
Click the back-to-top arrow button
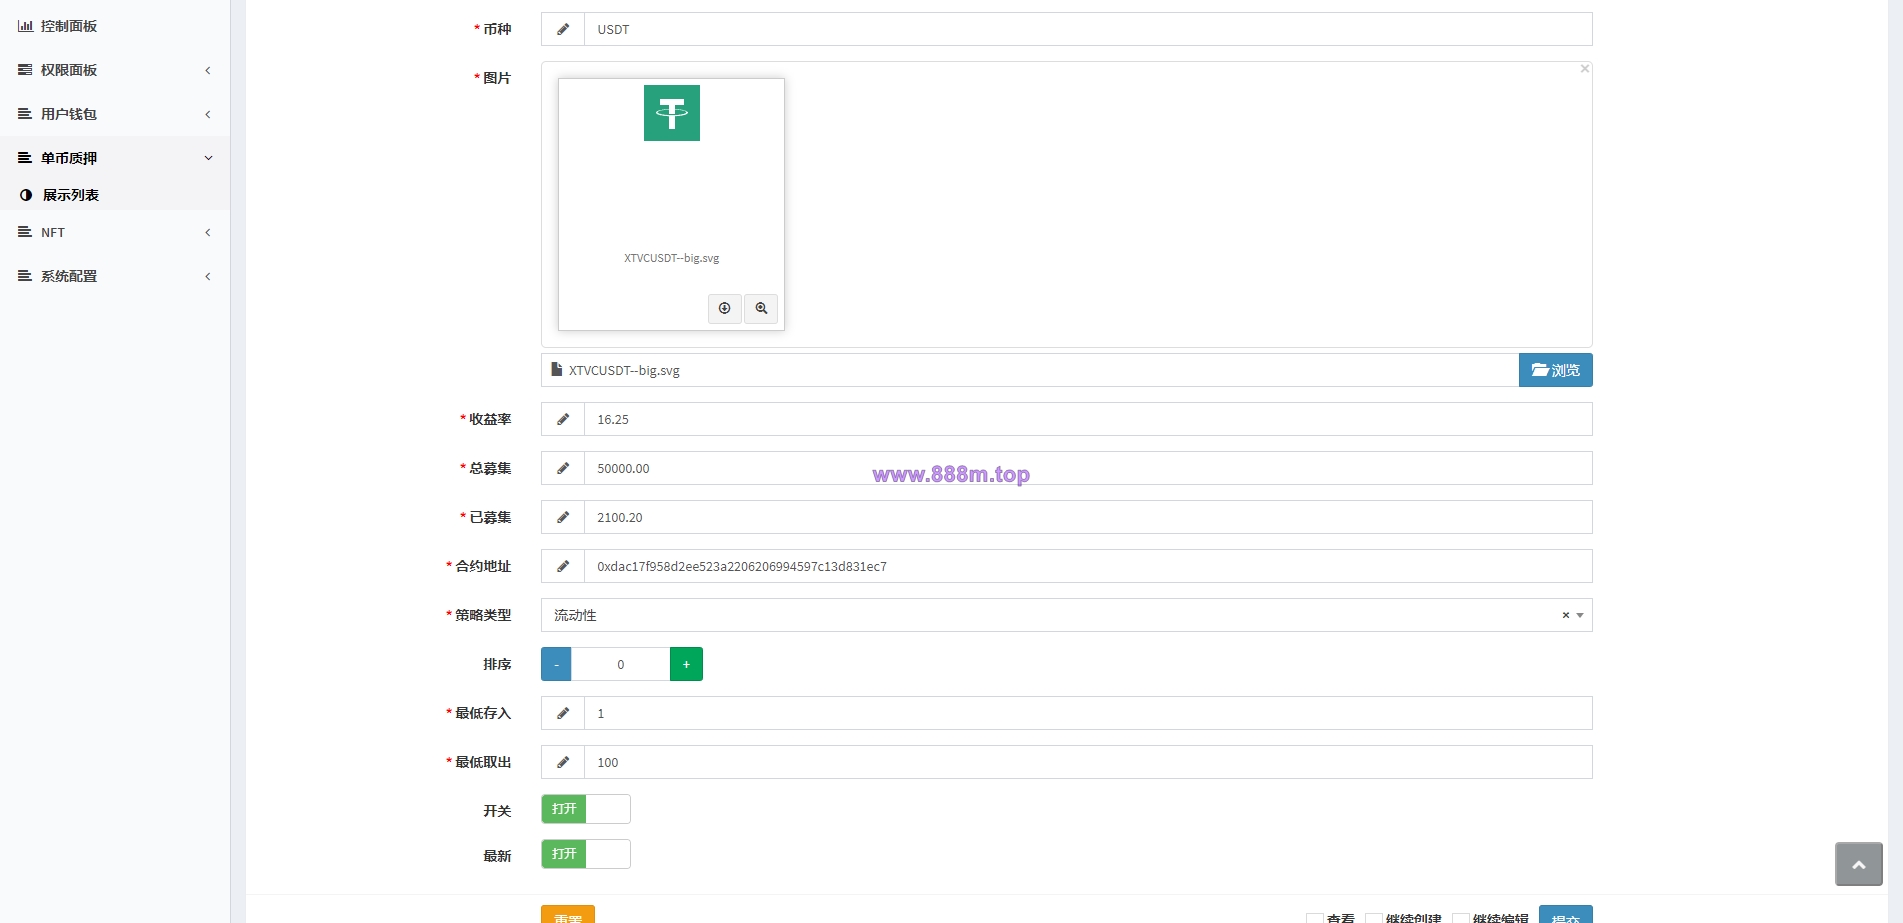1859,864
